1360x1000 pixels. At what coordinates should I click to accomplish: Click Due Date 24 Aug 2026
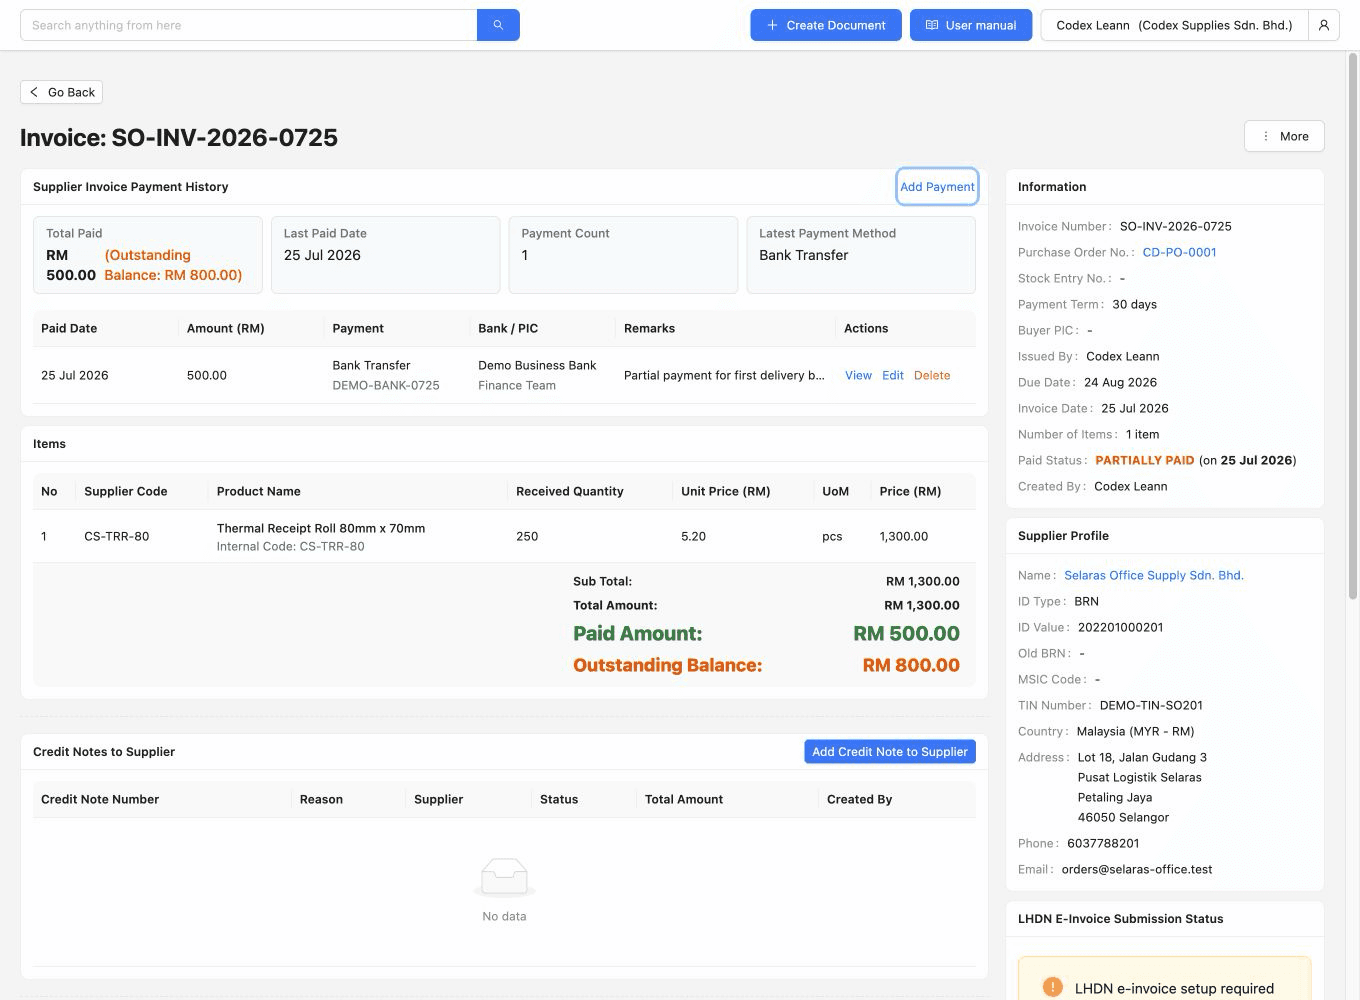(1120, 382)
